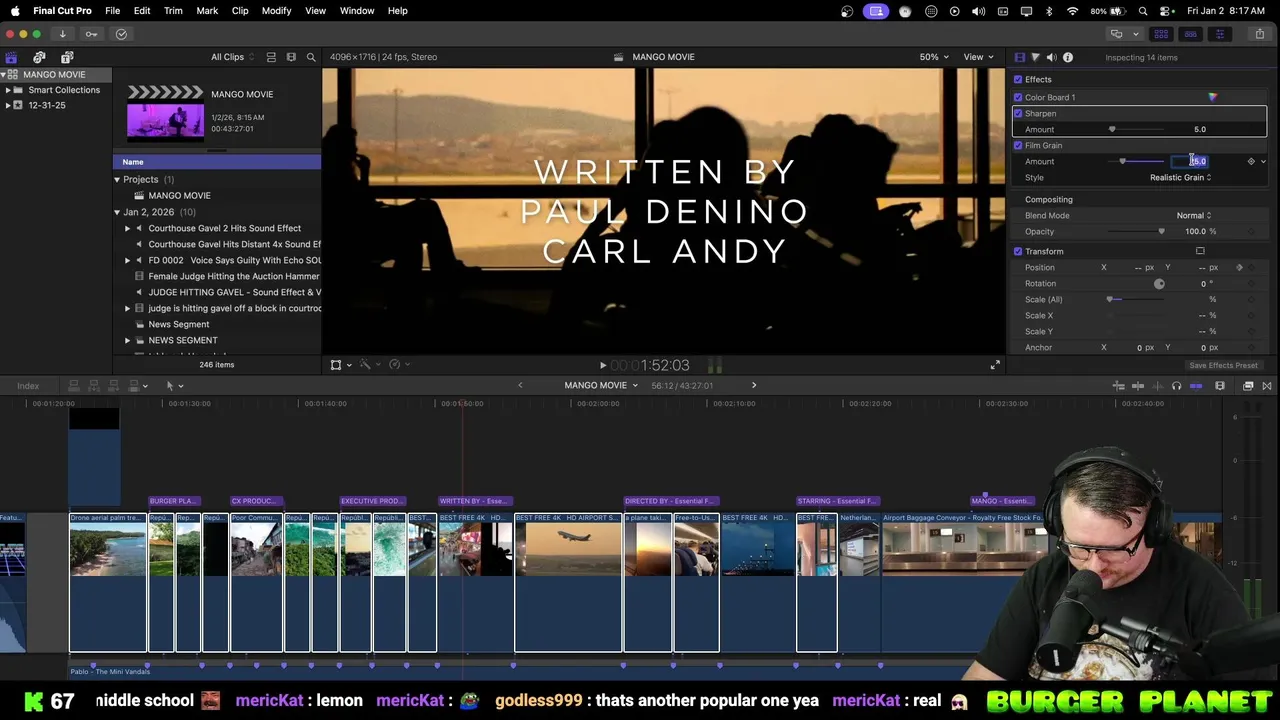Open the Effects browser icon
This screenshot has height=720, width=1280.
tap(1248, 386)
